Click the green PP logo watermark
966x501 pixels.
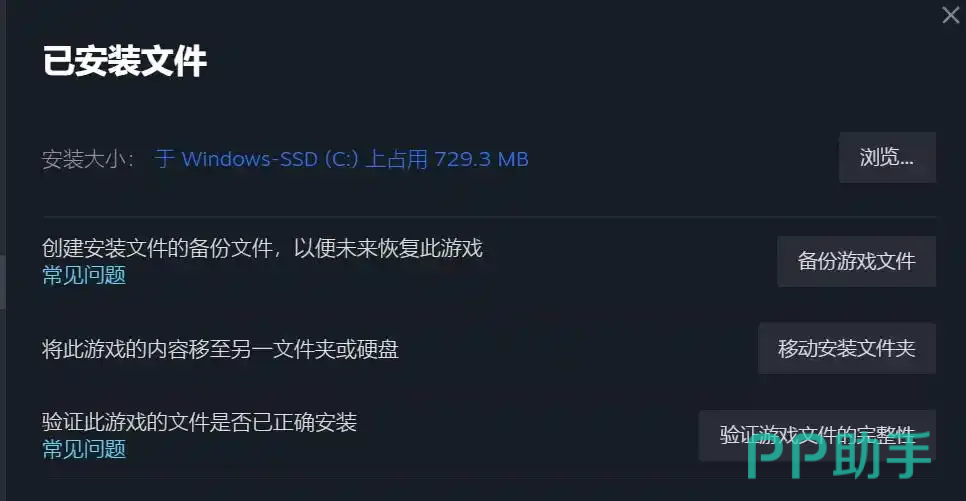(x=787, y=455)
